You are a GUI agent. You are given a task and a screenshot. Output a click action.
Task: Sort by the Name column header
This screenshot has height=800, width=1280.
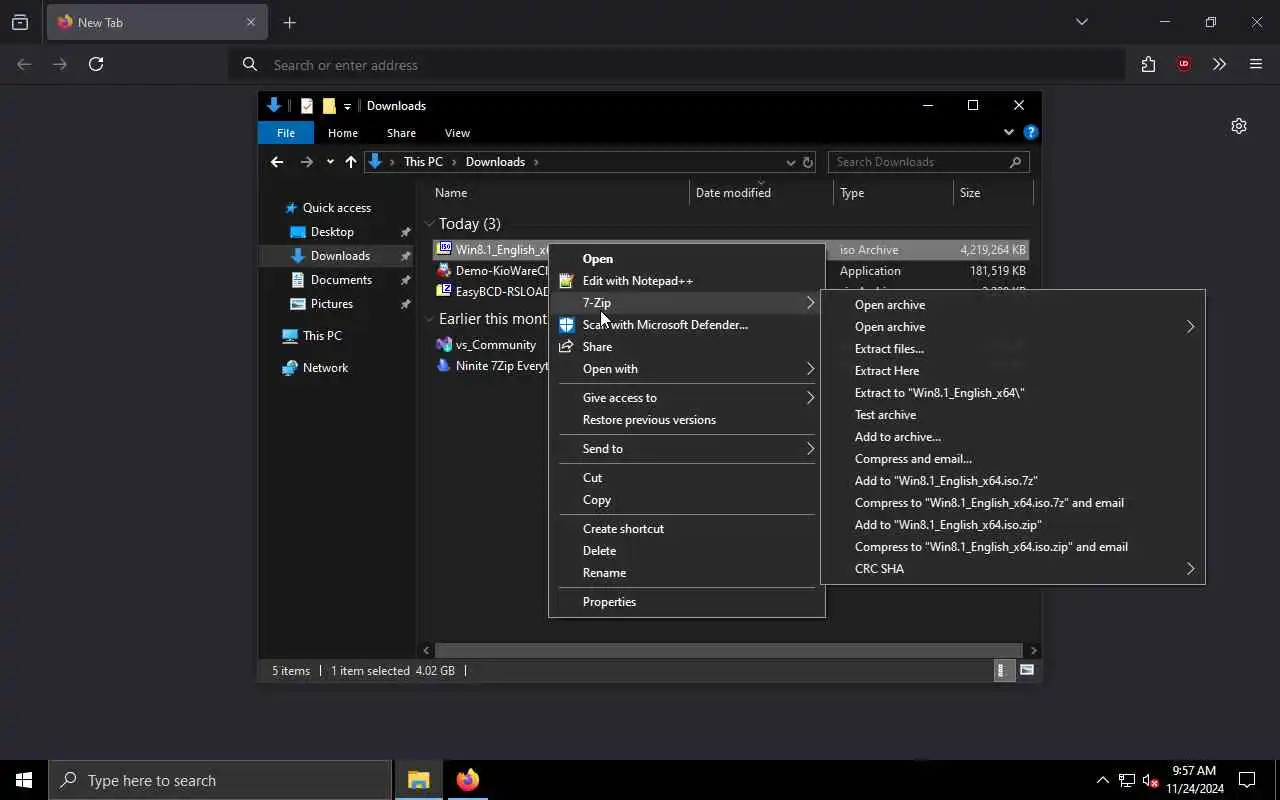coord(559,193)
